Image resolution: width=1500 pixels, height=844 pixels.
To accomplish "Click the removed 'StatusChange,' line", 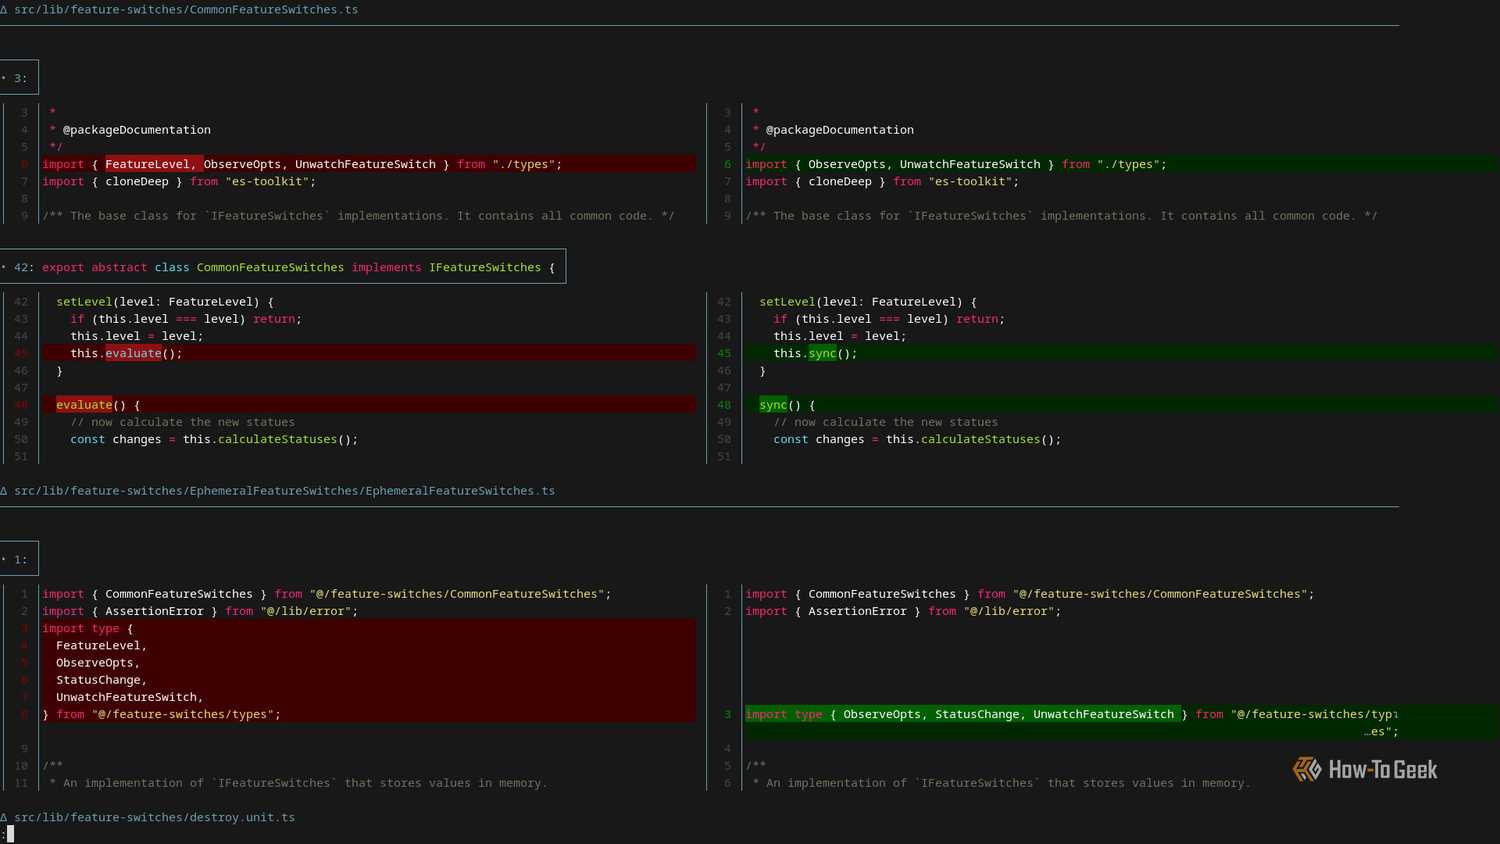I will click(x=369, y=680).
